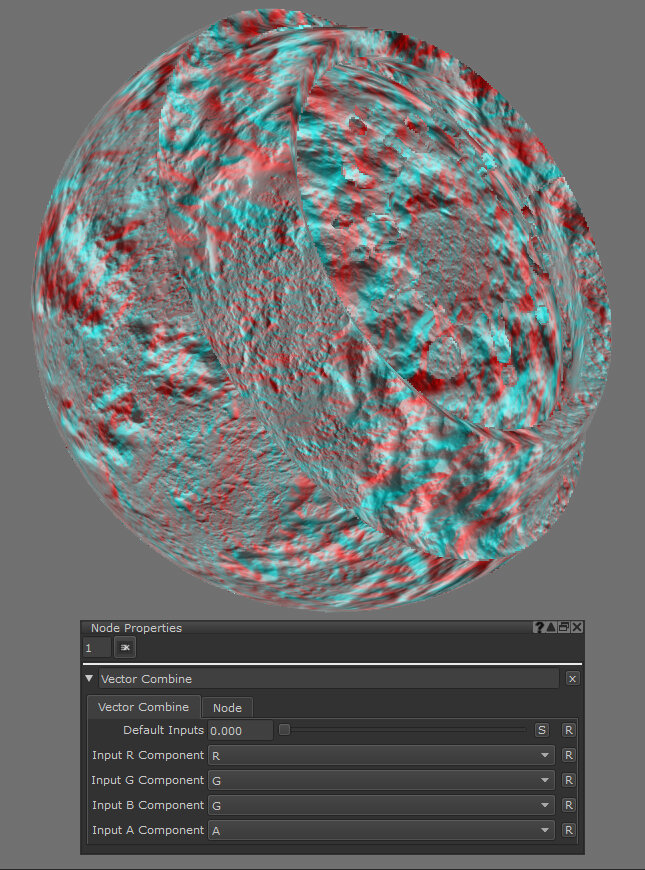Click the help question mark icon
The height and width of the screenshot is (870, 645).
(x=540, y=628)
